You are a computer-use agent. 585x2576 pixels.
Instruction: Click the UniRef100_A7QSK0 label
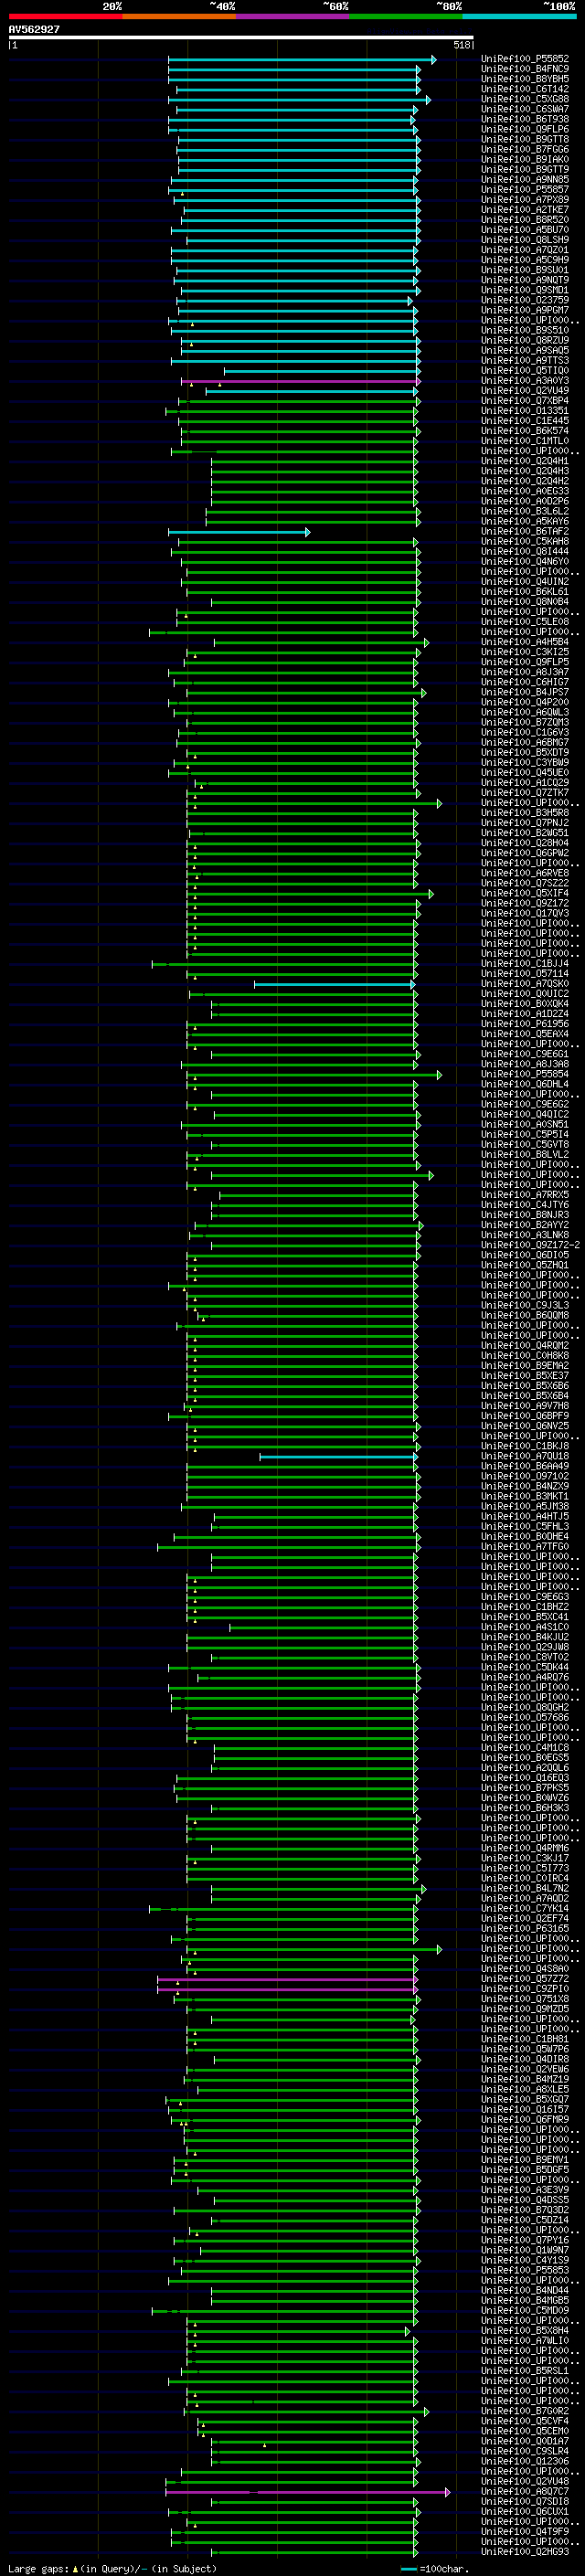[x=525, y=984]
